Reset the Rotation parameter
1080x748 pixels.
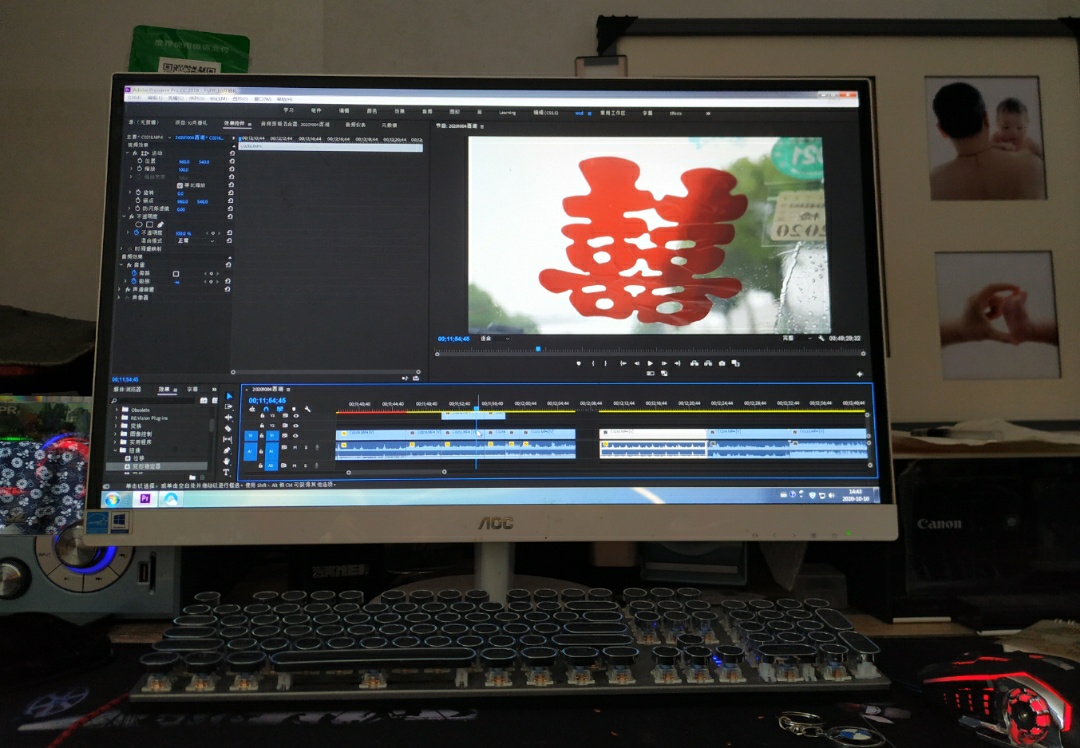[231, 193]
